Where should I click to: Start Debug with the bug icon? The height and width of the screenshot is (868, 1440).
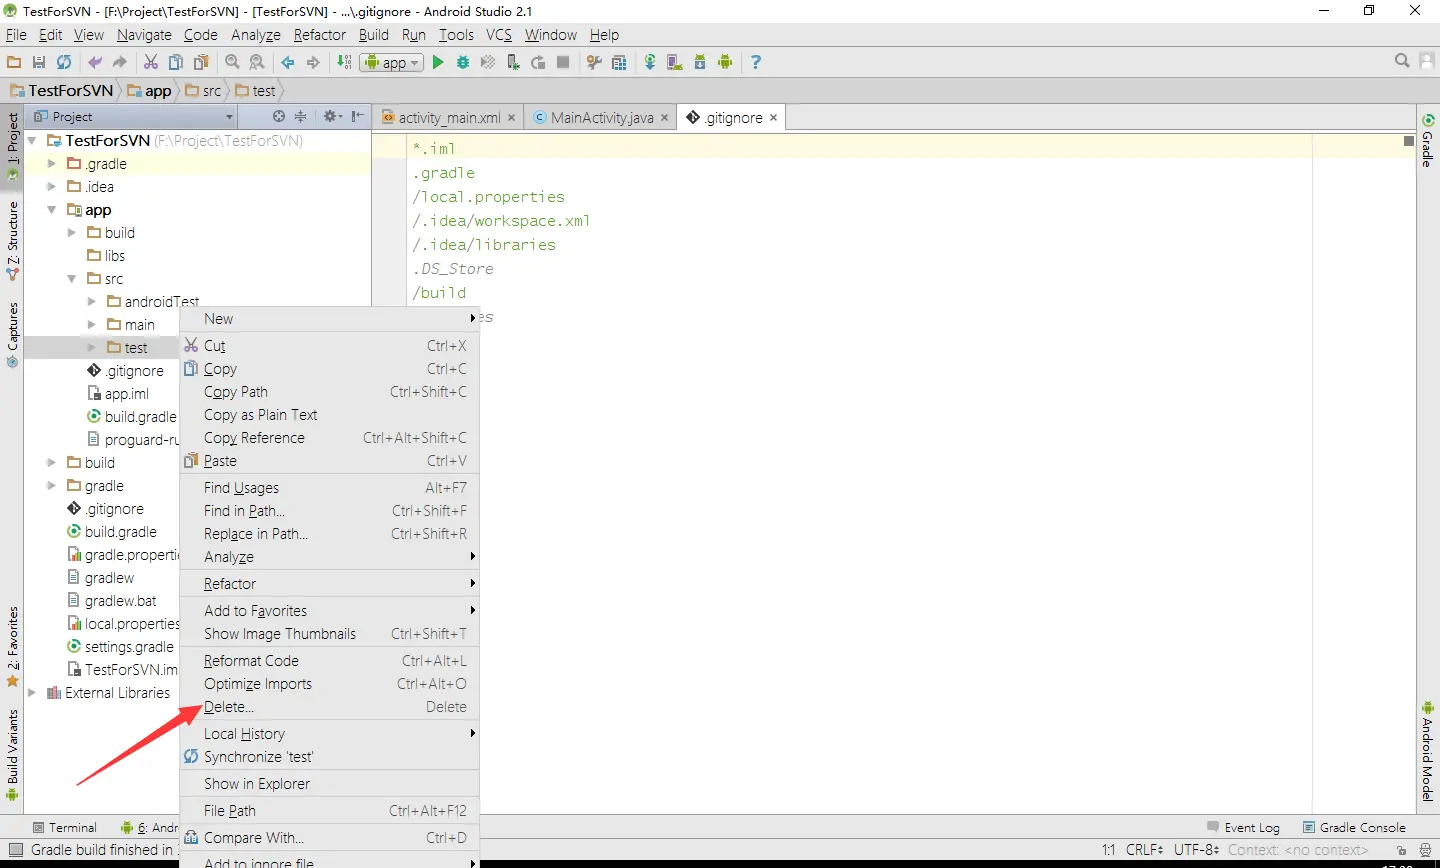(463, 62)
